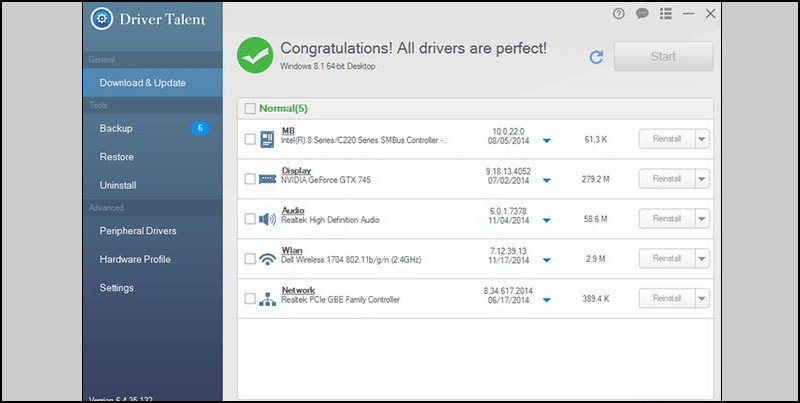Click the Normal(5) group label
800x403 pixels.
coord(283,109)
